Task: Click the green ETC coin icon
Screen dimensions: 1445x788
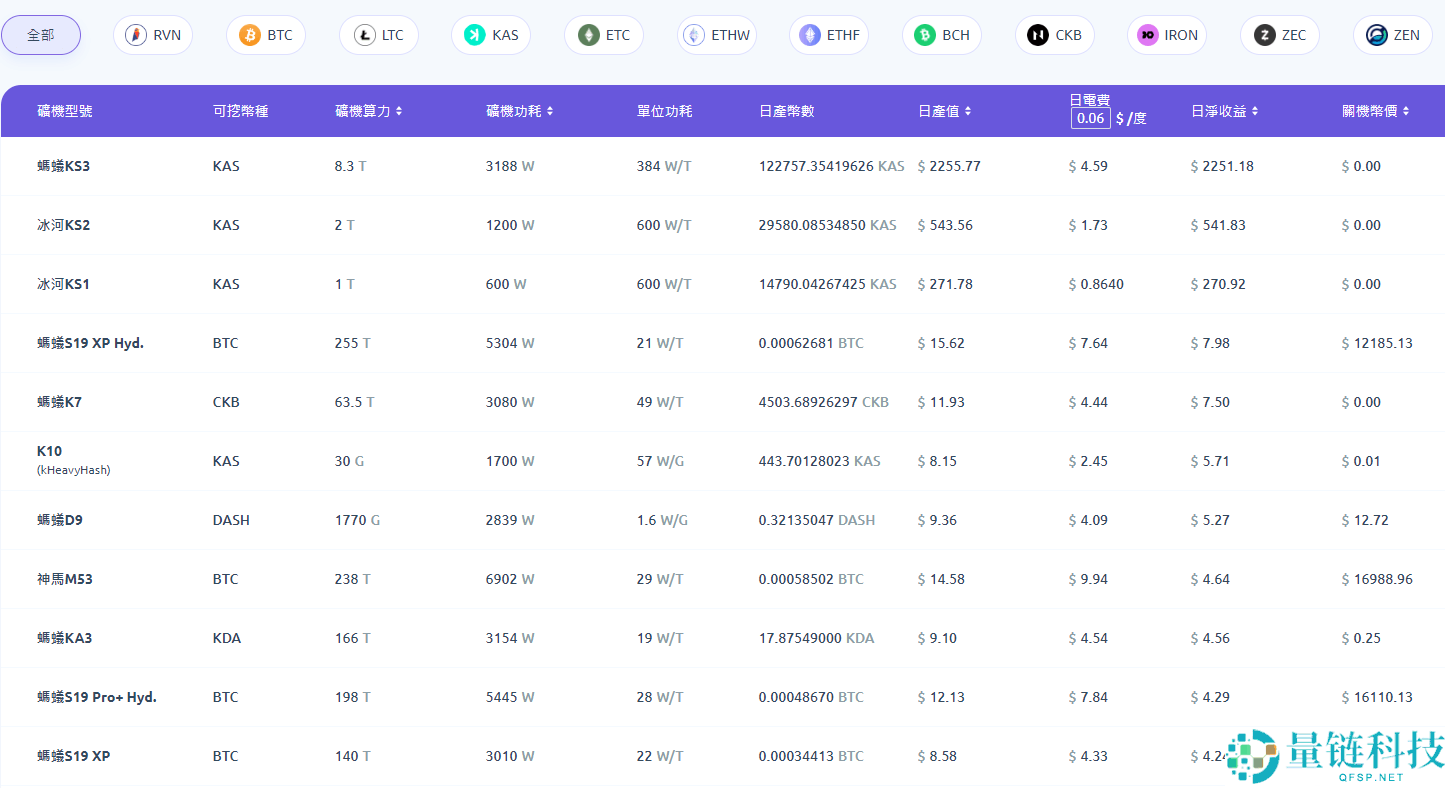Action: pyautogui.click(x=587, y=35)
